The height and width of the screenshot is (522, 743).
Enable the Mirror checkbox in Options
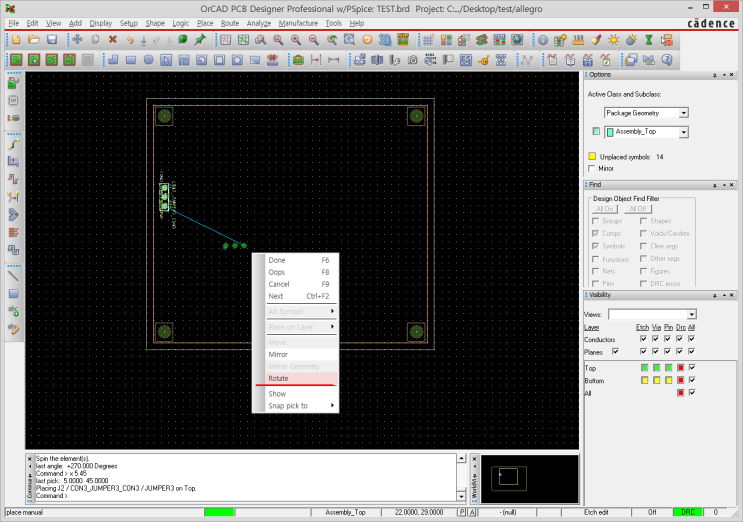(x=591, y=169)
